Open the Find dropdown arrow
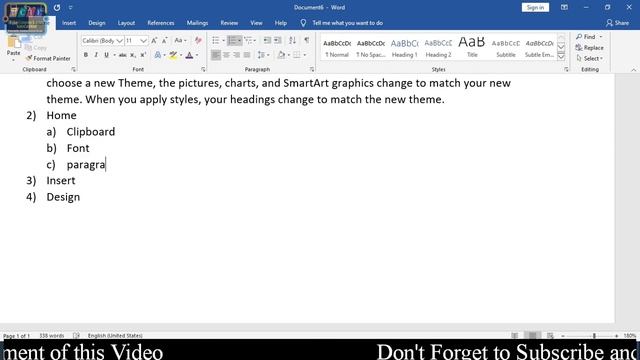 601,37
